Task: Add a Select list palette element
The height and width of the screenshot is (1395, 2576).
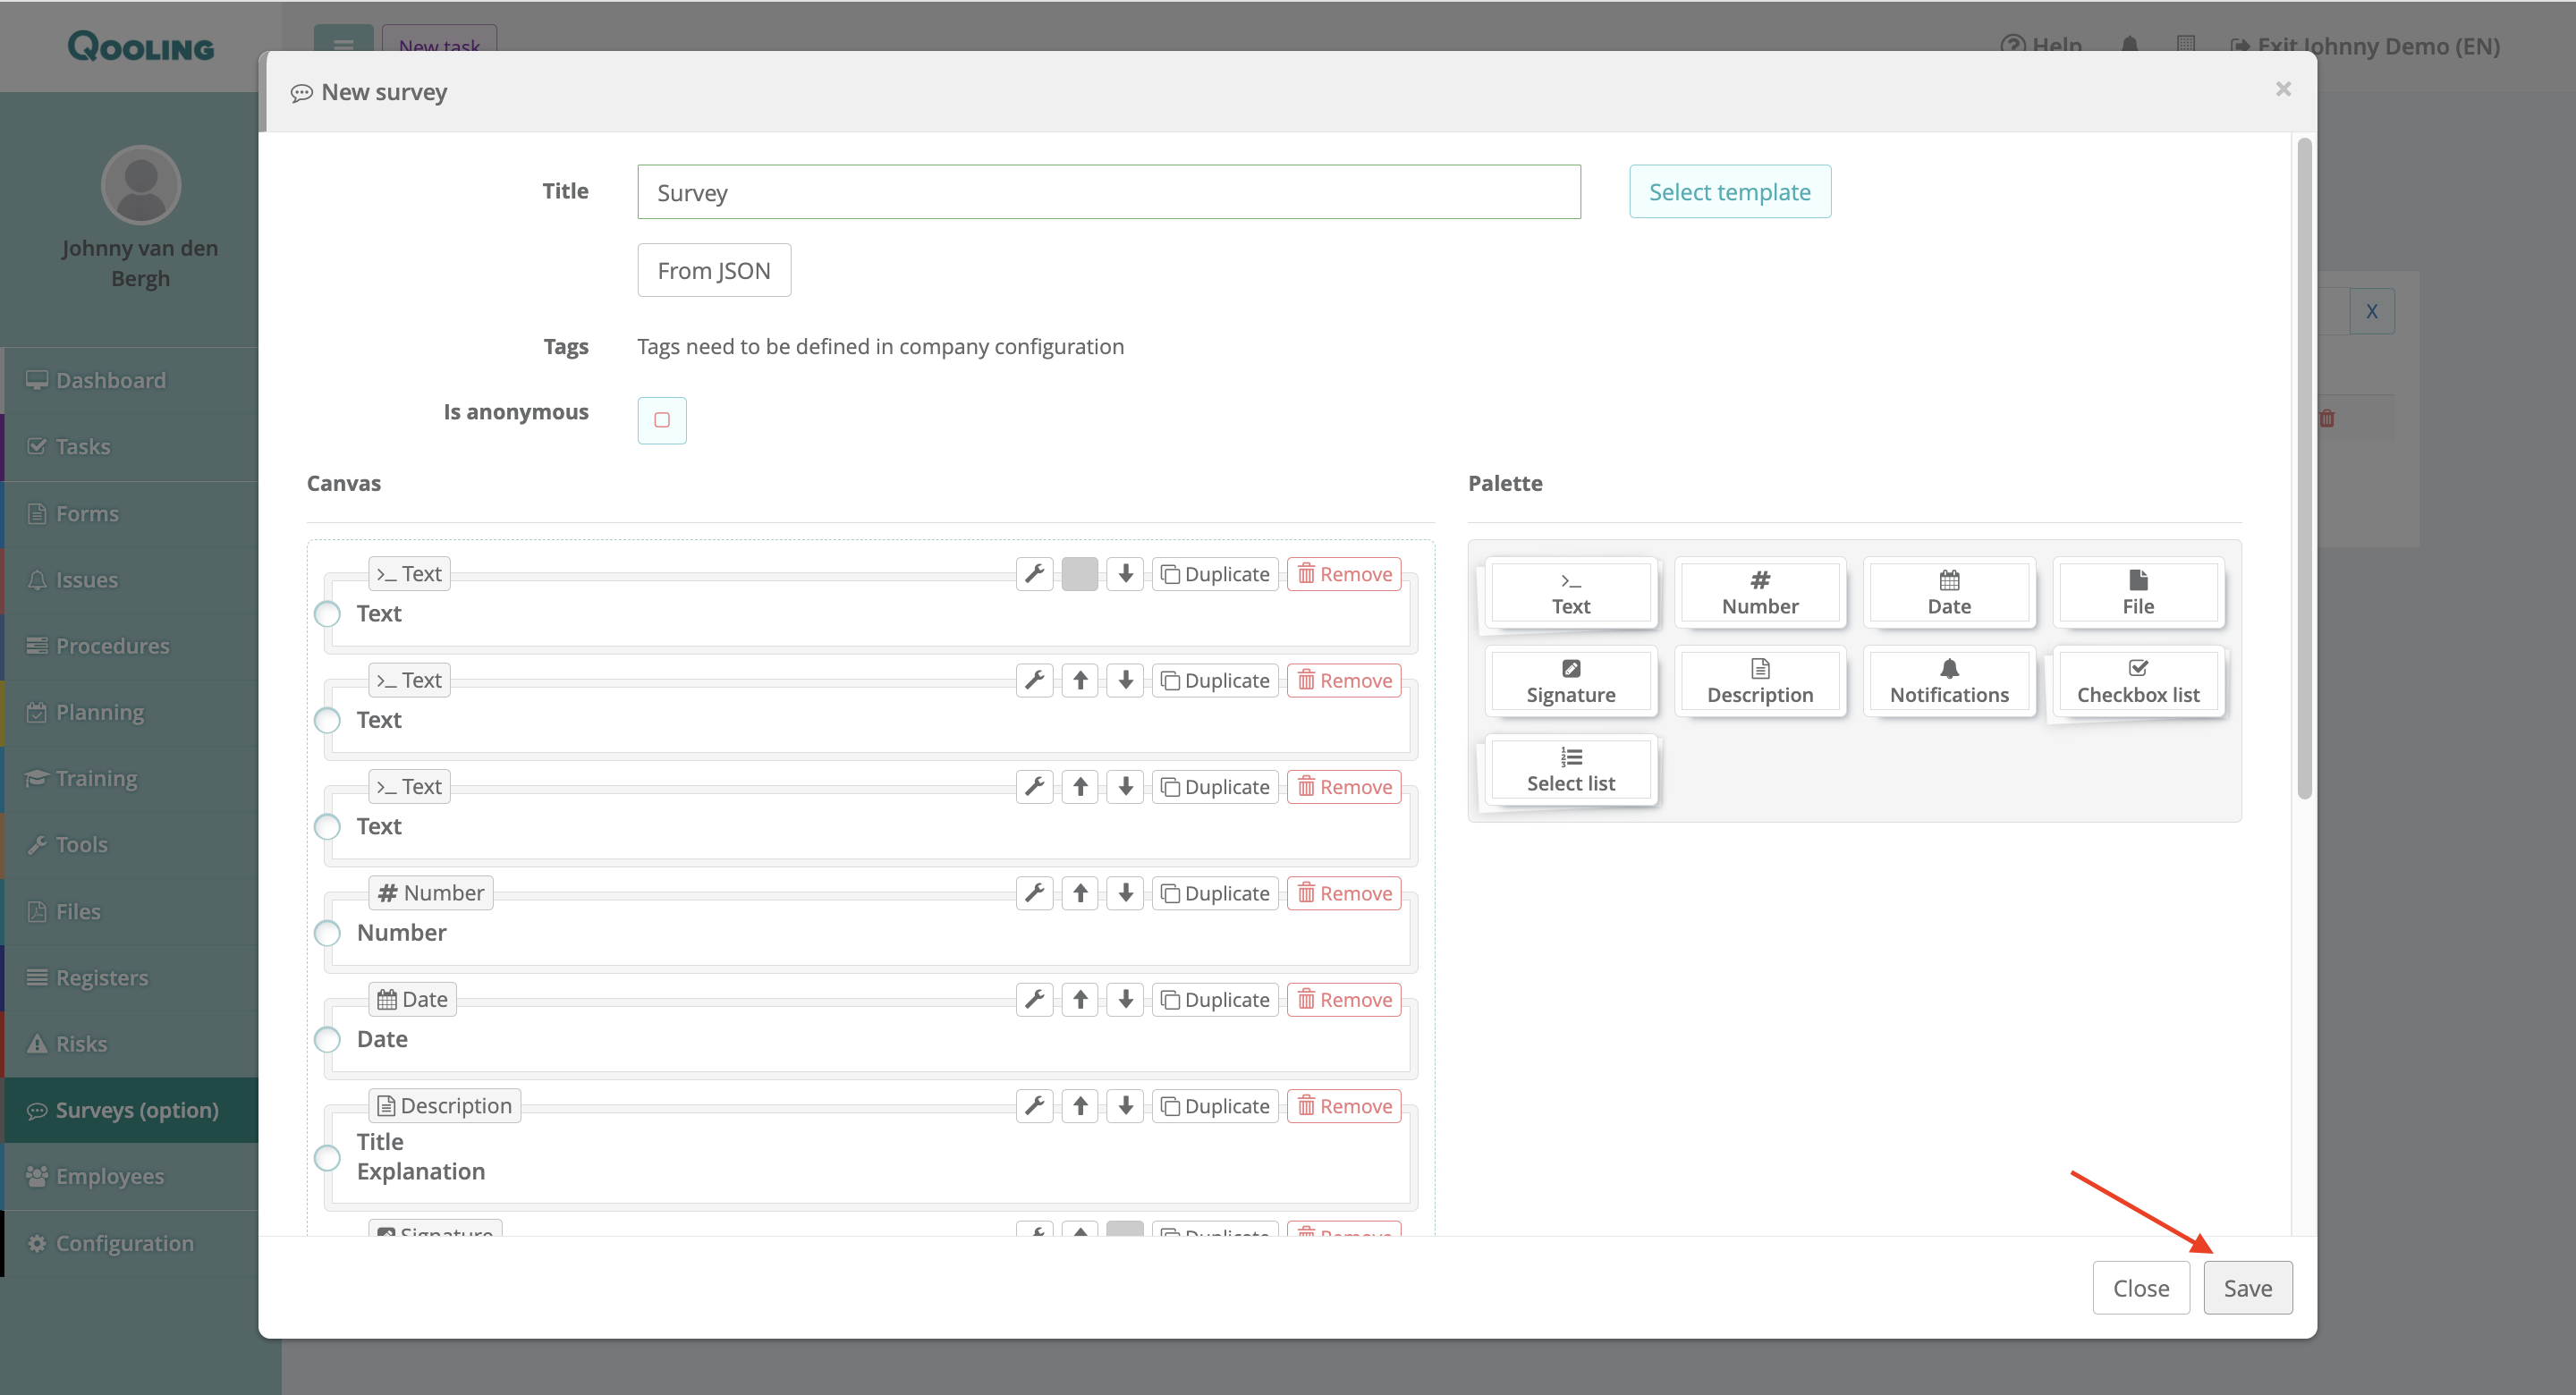Action: (x=1570, y=770)
